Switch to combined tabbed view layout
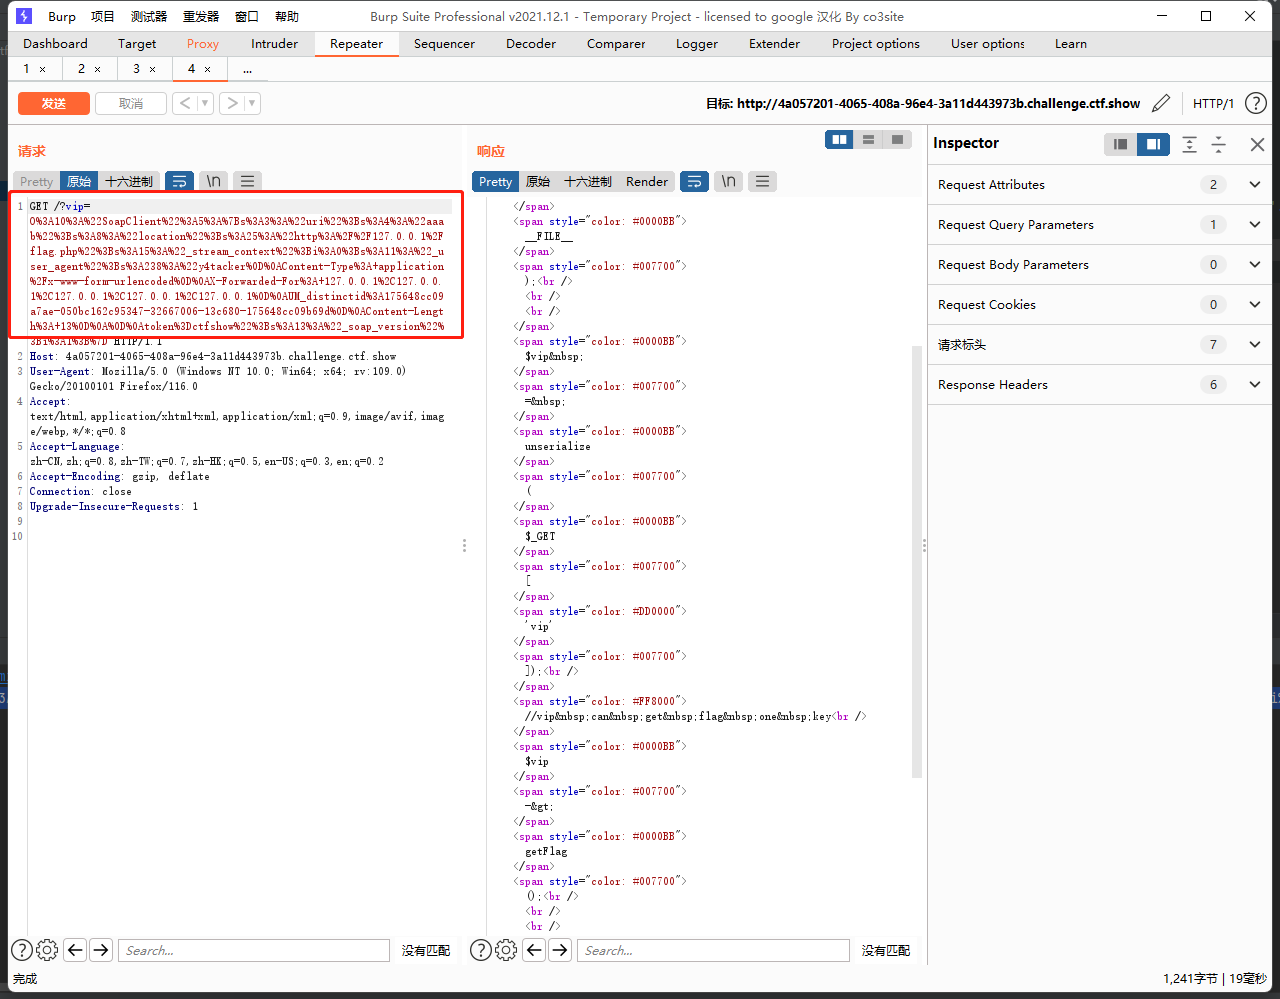 (x=897, y=140)
